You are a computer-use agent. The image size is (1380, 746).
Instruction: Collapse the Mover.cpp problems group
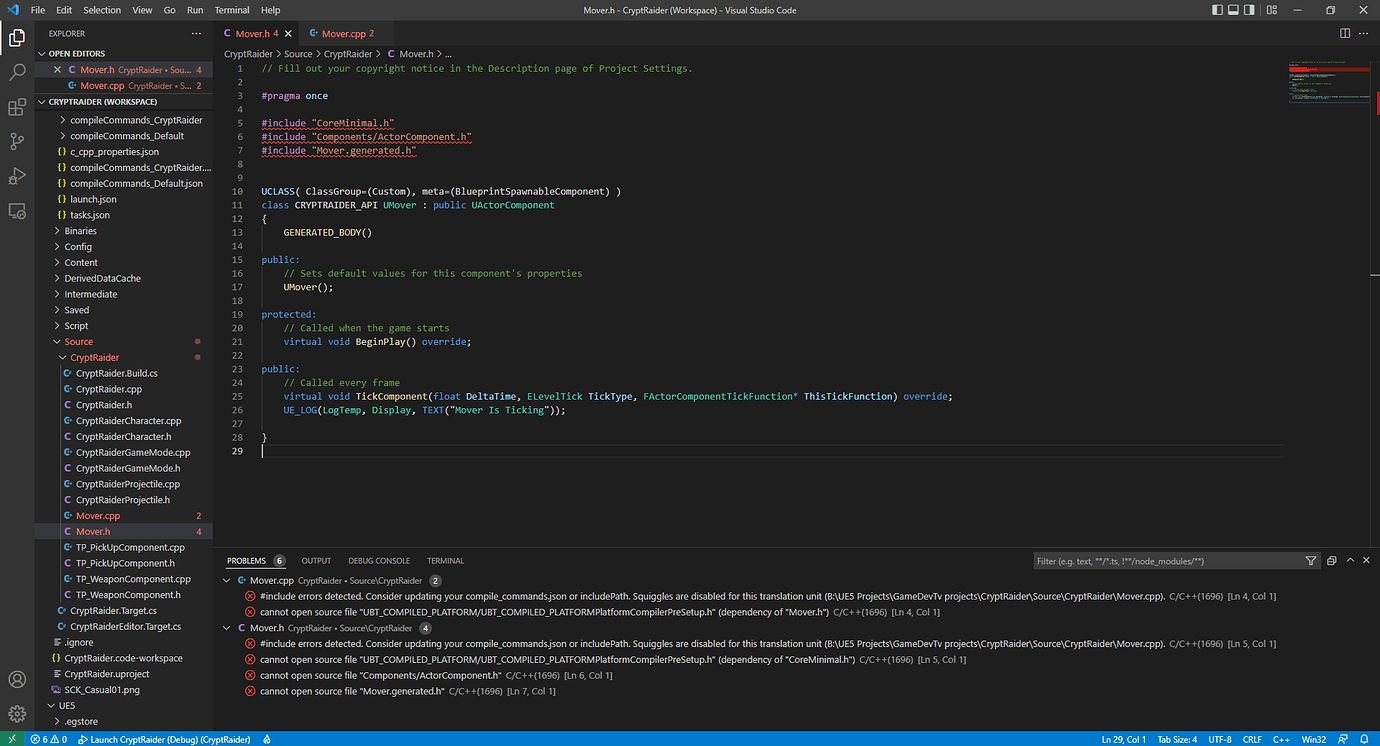pyautogui.click(x=227, y=580)
